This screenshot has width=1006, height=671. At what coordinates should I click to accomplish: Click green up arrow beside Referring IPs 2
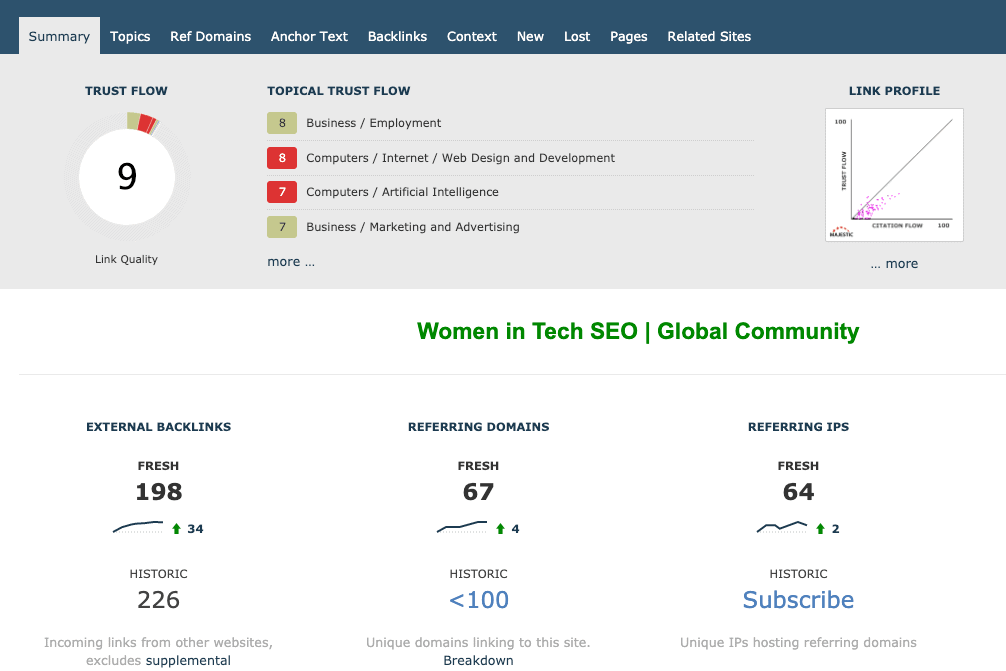(820, 529)
